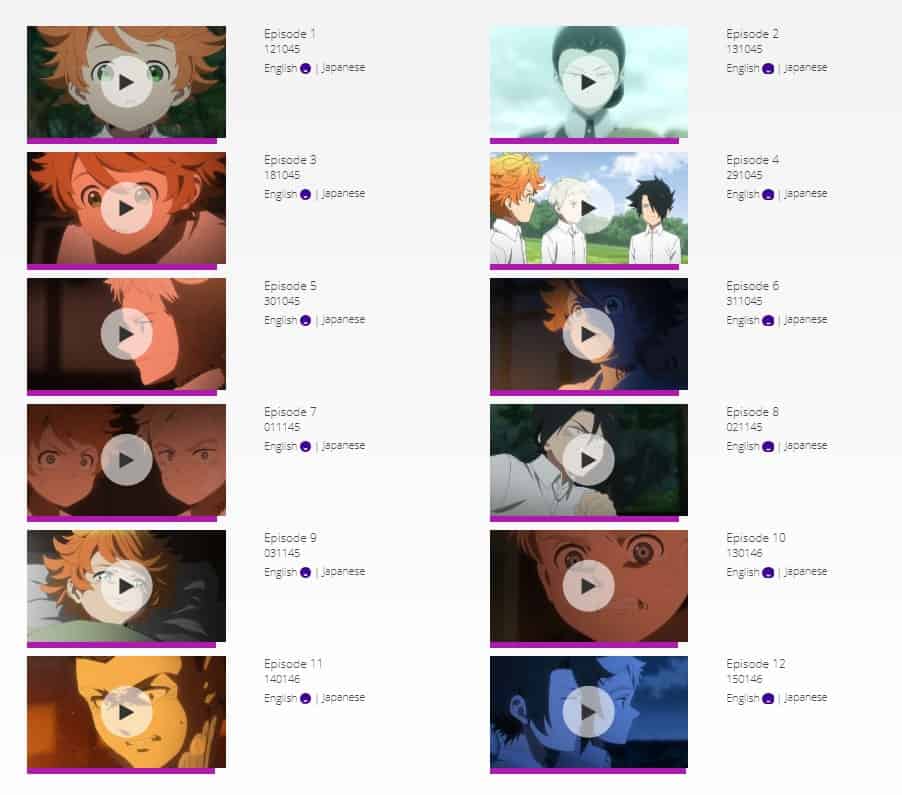Play Episode 2 video
Image resolution: width=902 pixels, height=795 pixels.
point(588,82)
